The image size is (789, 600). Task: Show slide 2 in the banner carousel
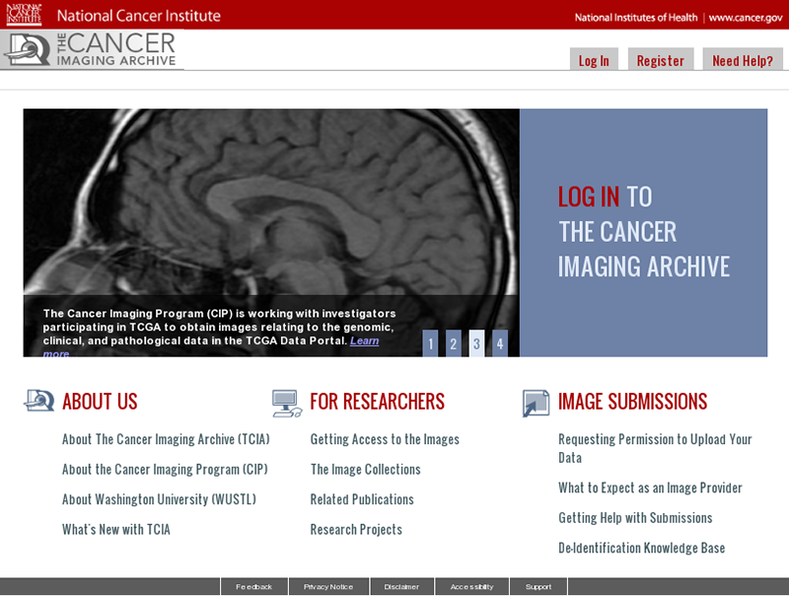453,343
